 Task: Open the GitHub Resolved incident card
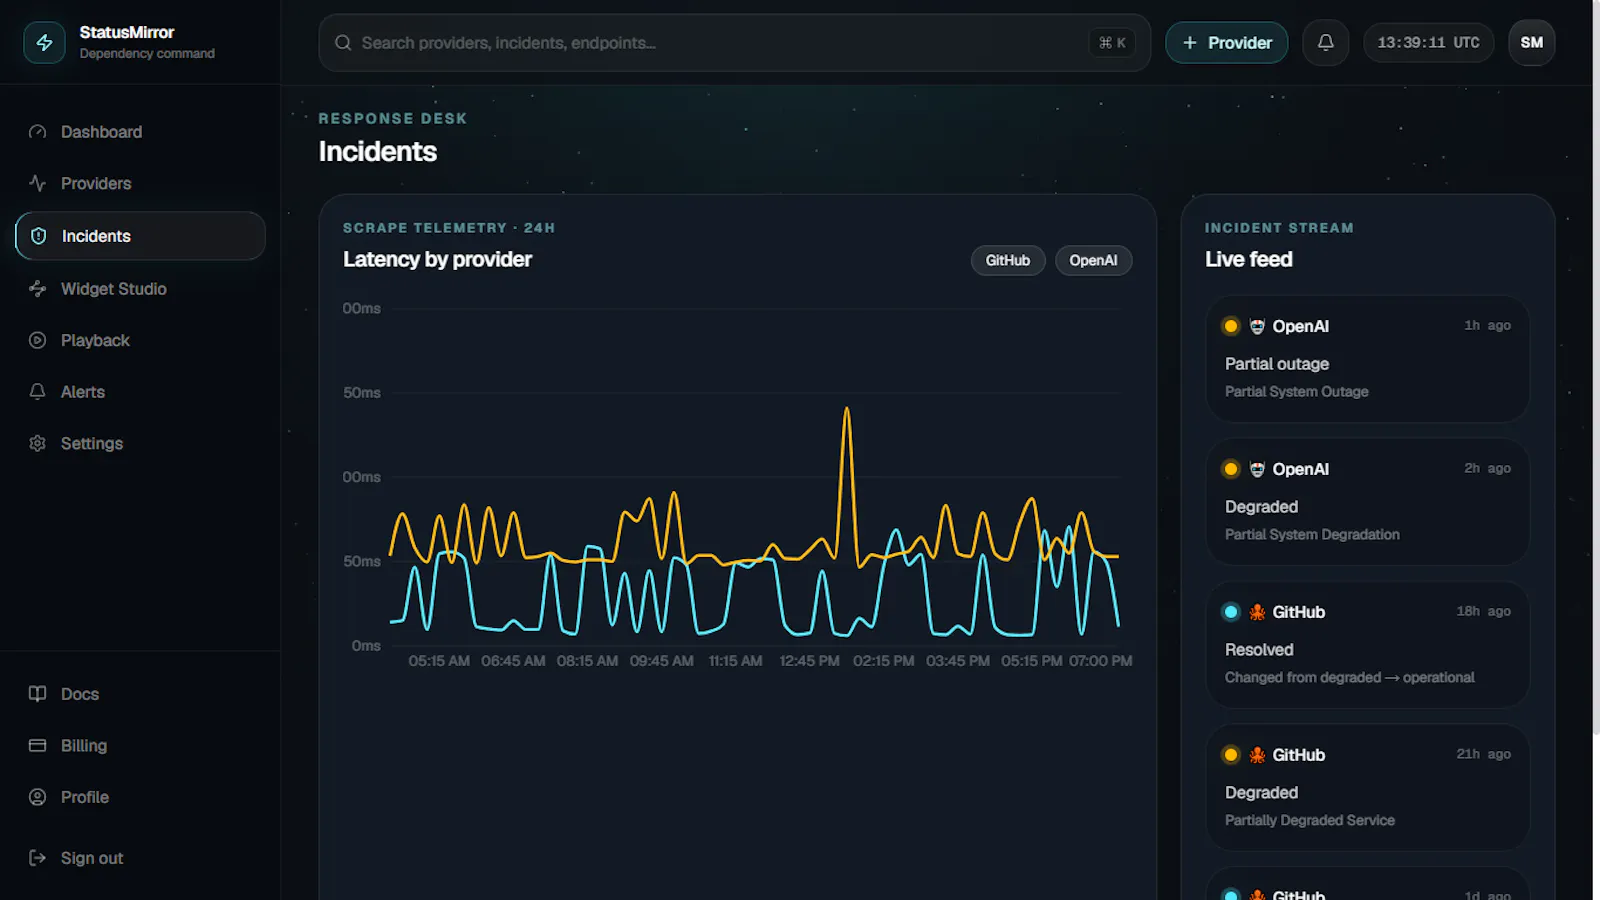[1367, 644]
